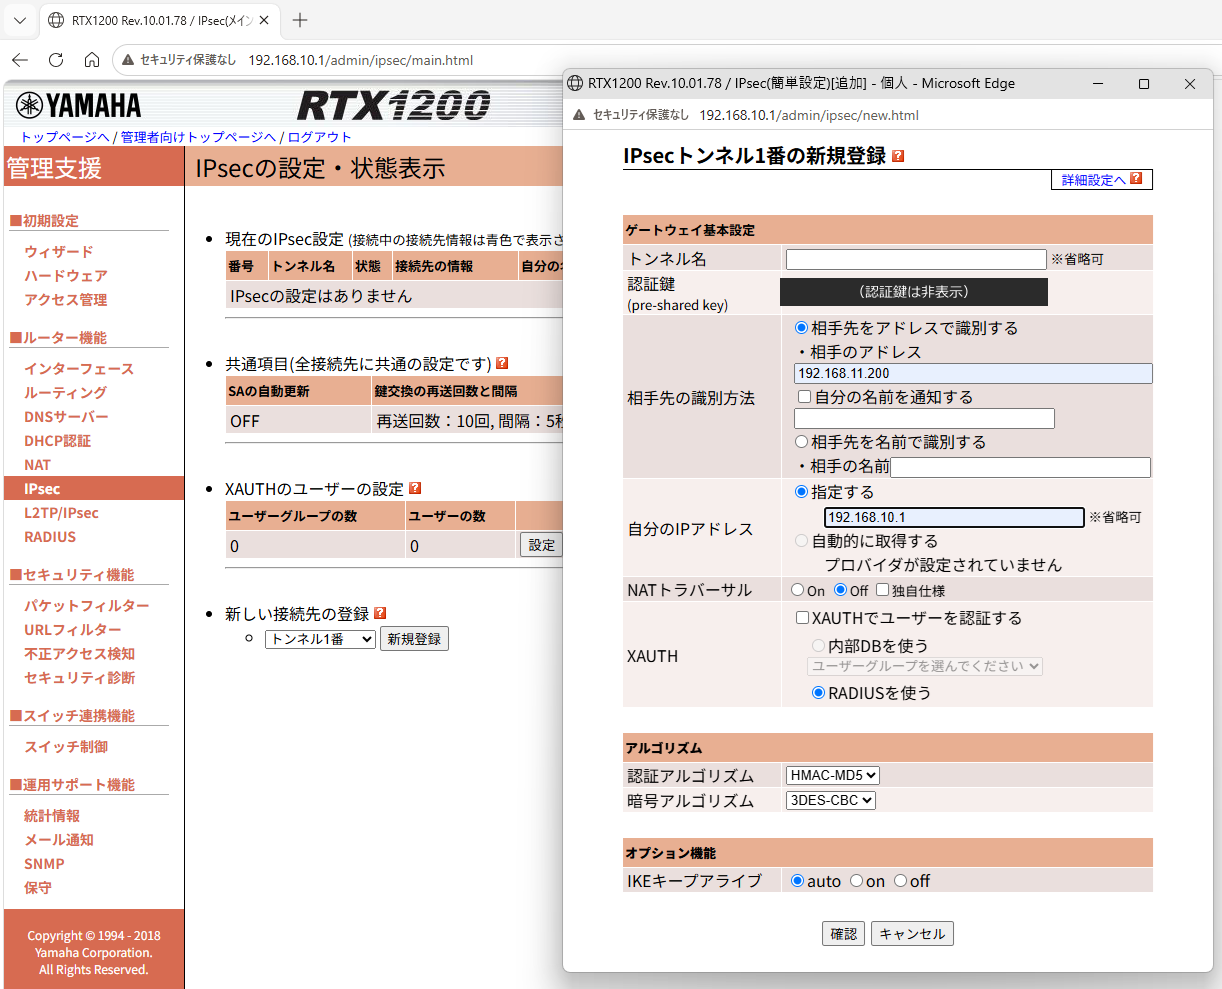The height and width of the screenshot is (989, 1222).
Task: Click the 確認 button in popup
Action: click(844, 933)
